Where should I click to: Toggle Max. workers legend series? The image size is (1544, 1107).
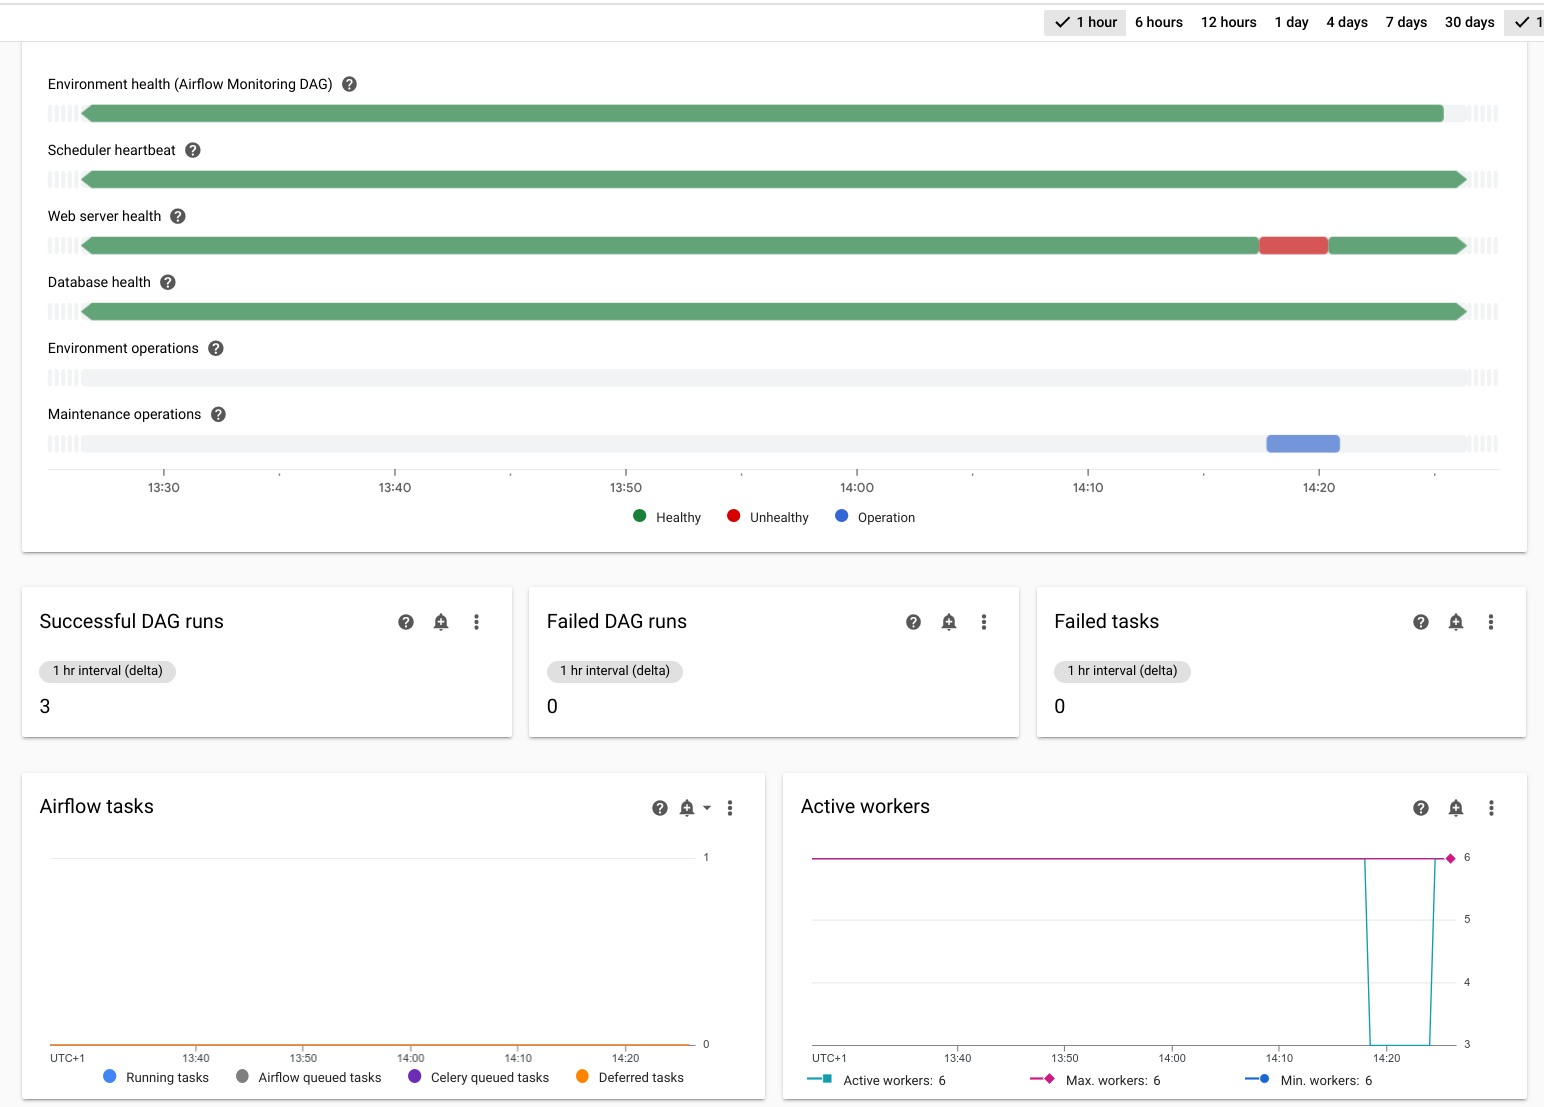click(1096, 1080)
